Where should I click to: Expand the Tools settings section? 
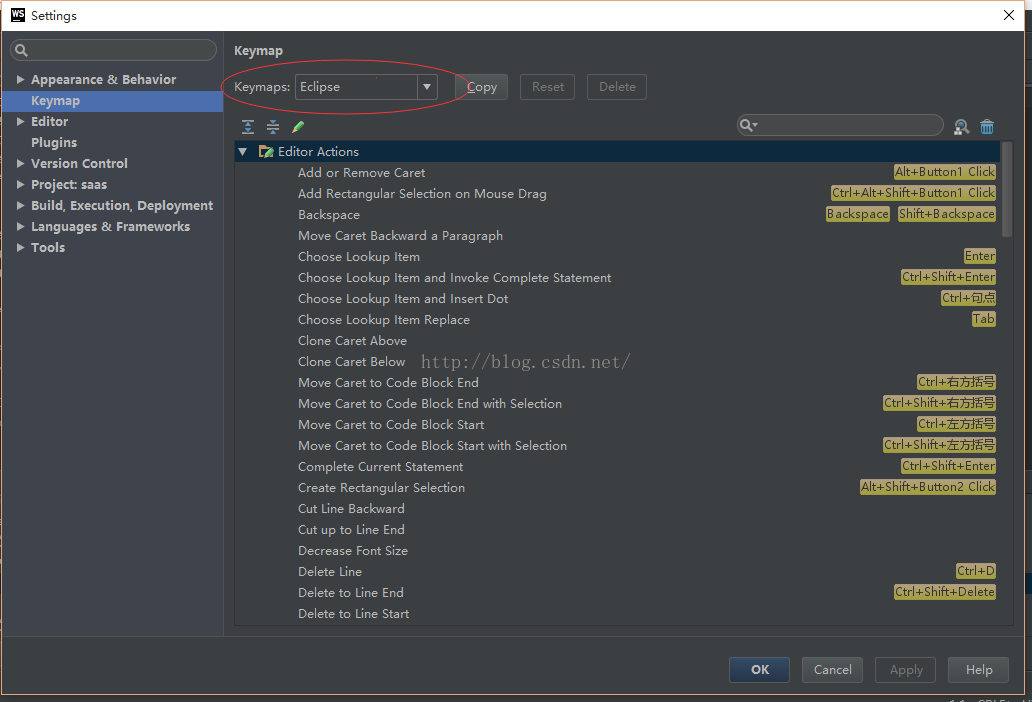point(20,247)
